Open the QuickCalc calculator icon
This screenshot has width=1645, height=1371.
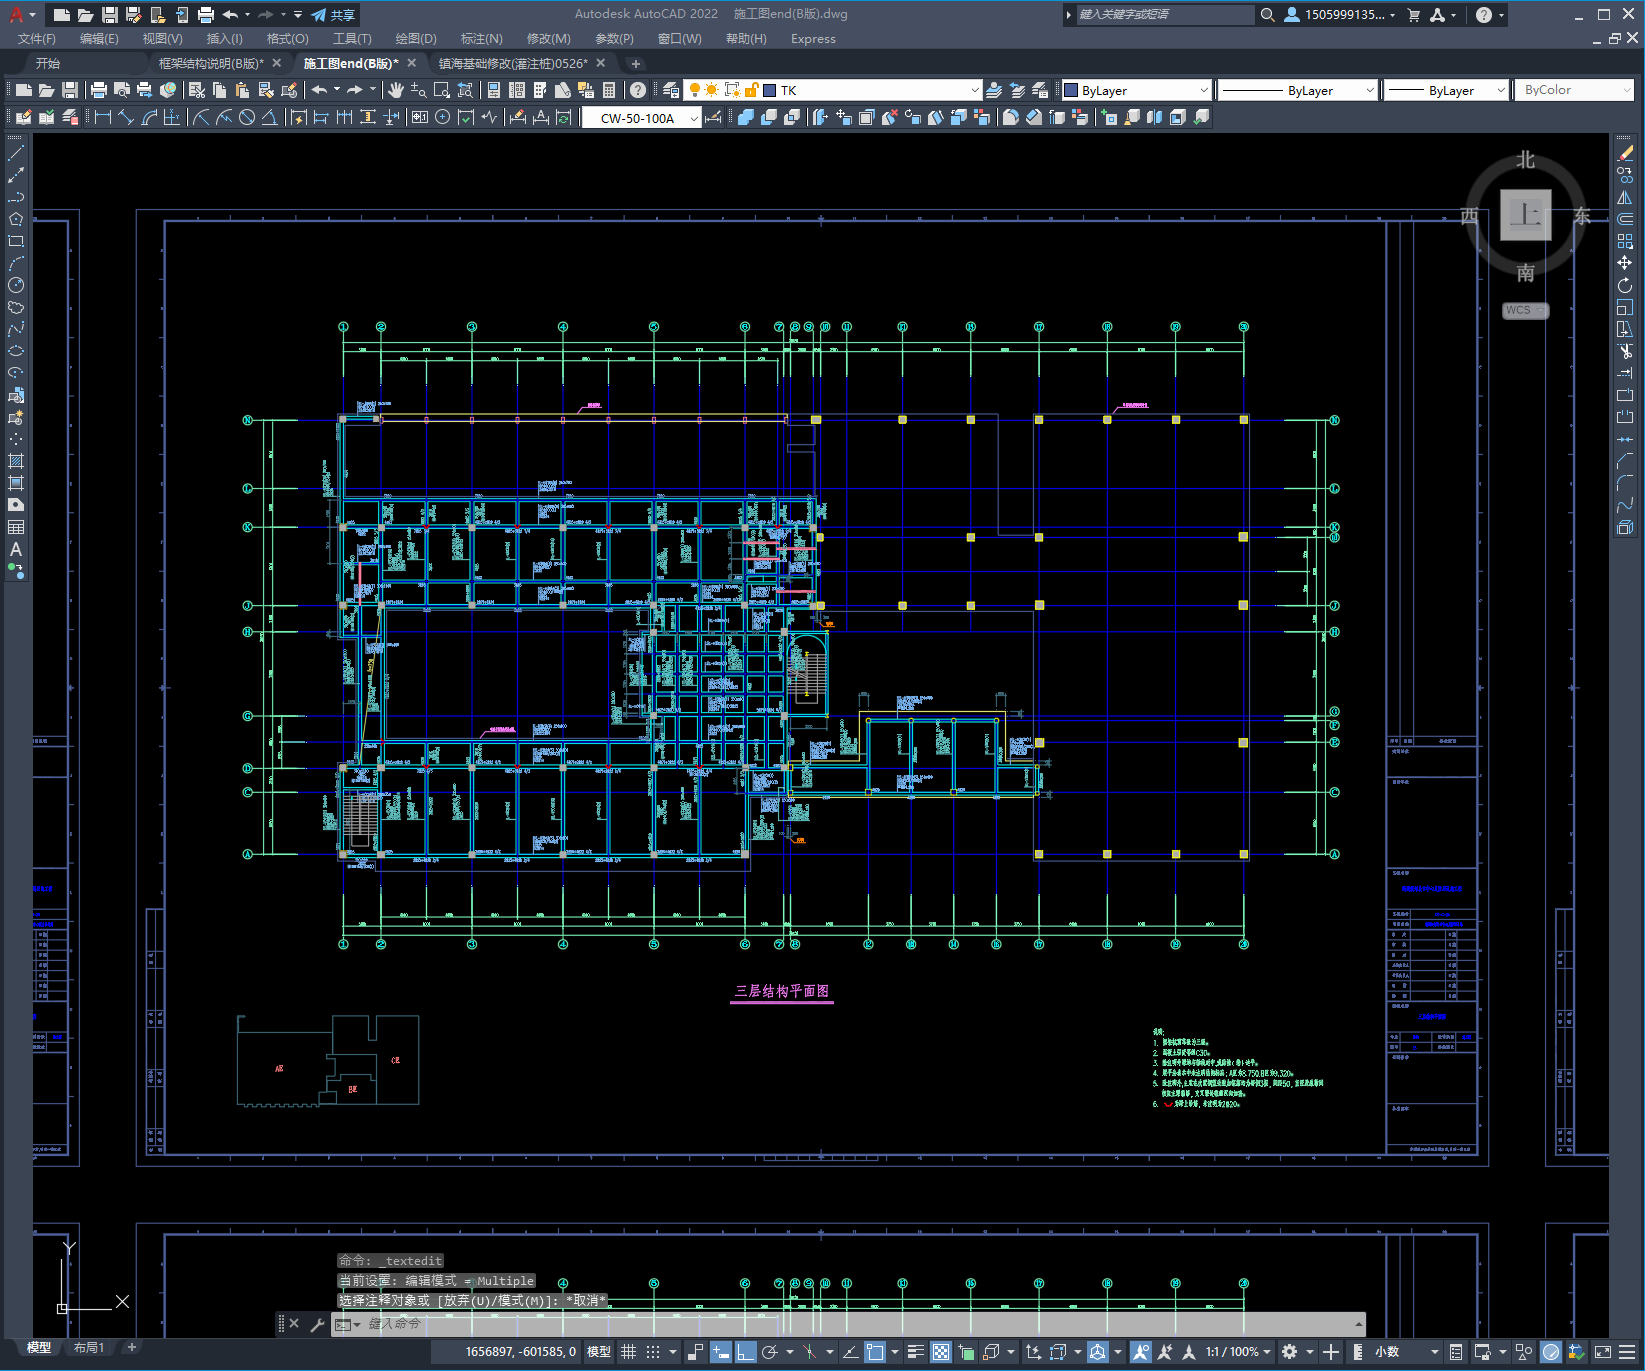(609, 90)
